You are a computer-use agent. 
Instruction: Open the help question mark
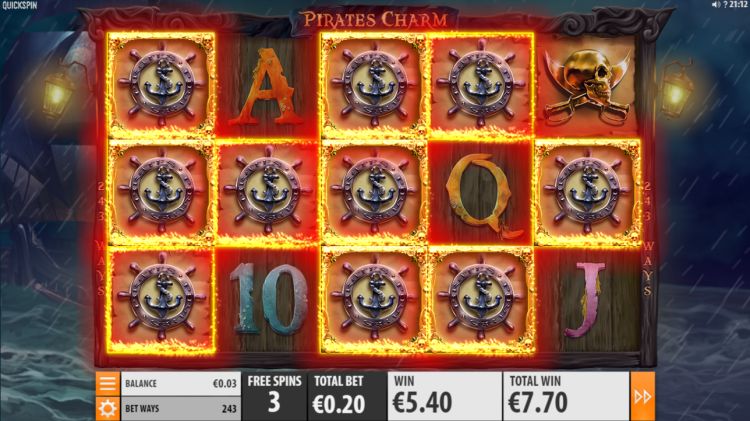click(725, 4)
